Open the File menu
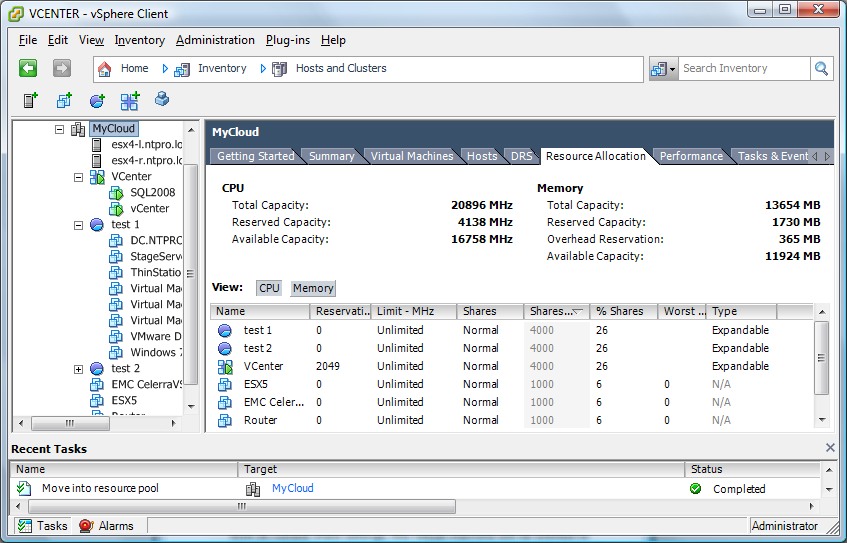847x543 pixels. click(28, 40)
